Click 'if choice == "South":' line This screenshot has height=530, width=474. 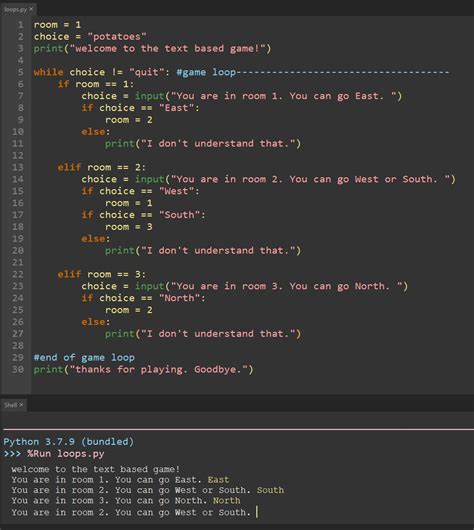(143, 215)
